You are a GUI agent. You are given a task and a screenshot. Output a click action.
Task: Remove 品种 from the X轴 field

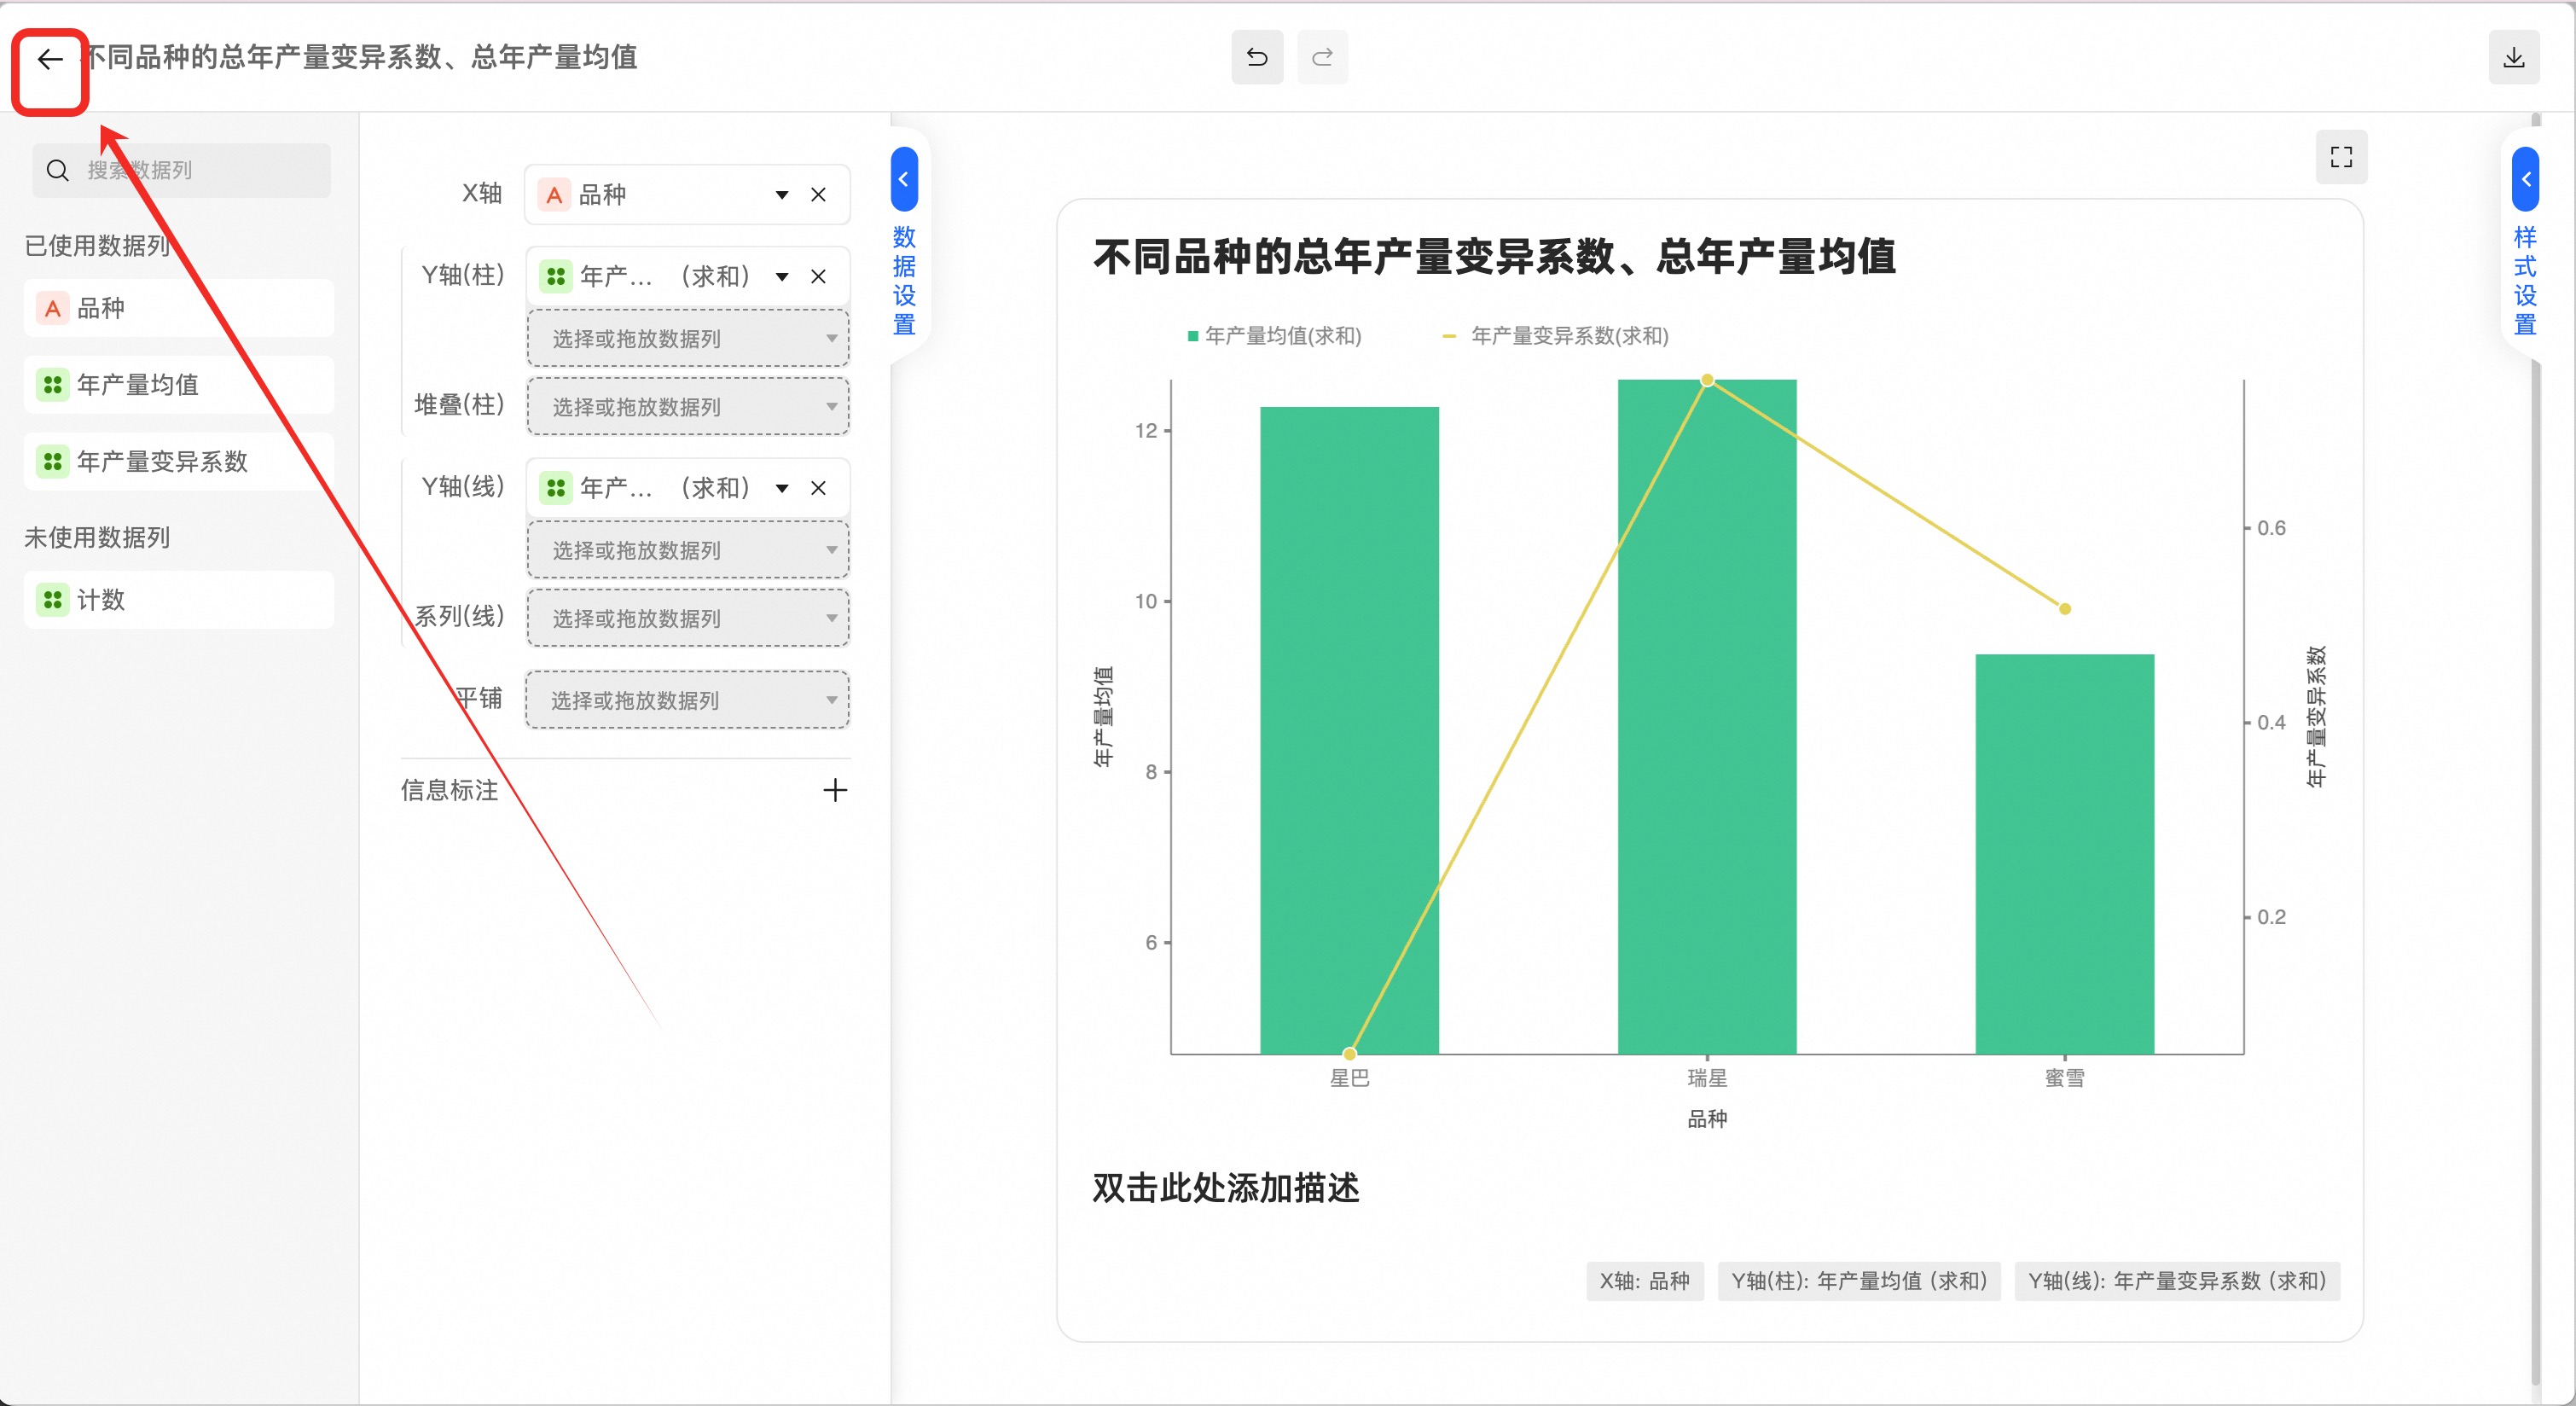(x=818, y=195)
